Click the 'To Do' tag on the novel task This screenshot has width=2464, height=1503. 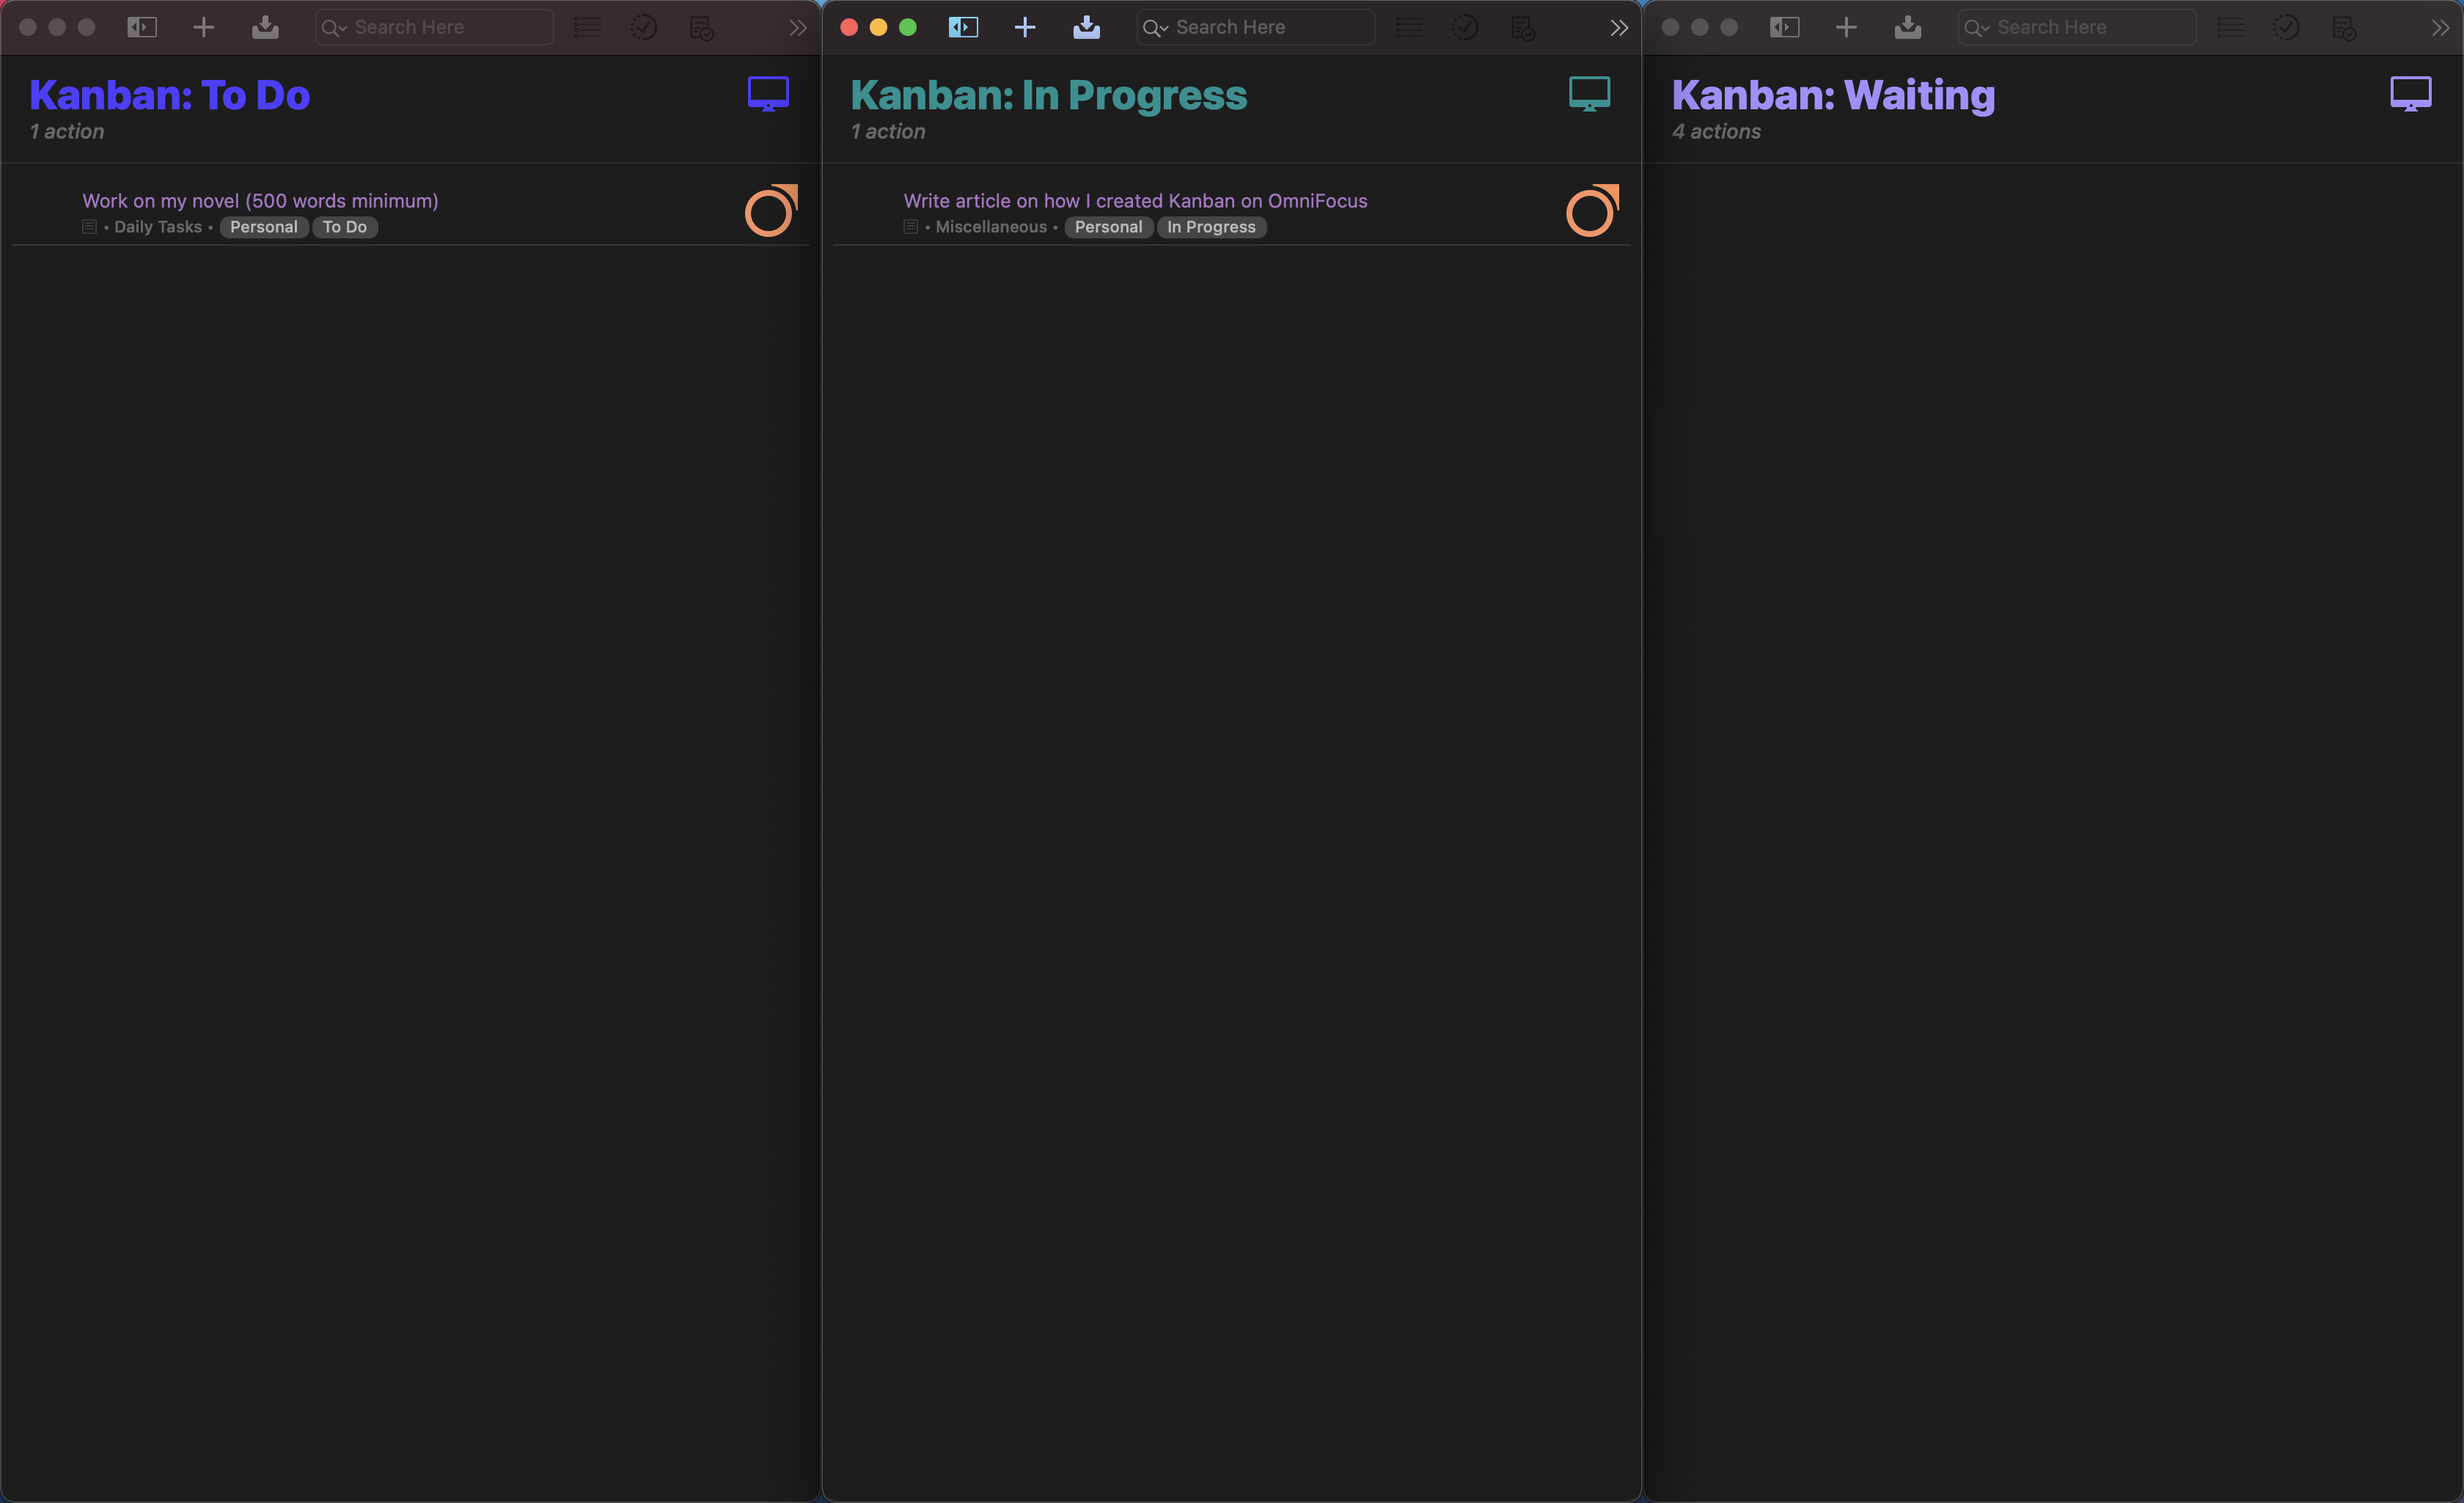click(345, 227)
